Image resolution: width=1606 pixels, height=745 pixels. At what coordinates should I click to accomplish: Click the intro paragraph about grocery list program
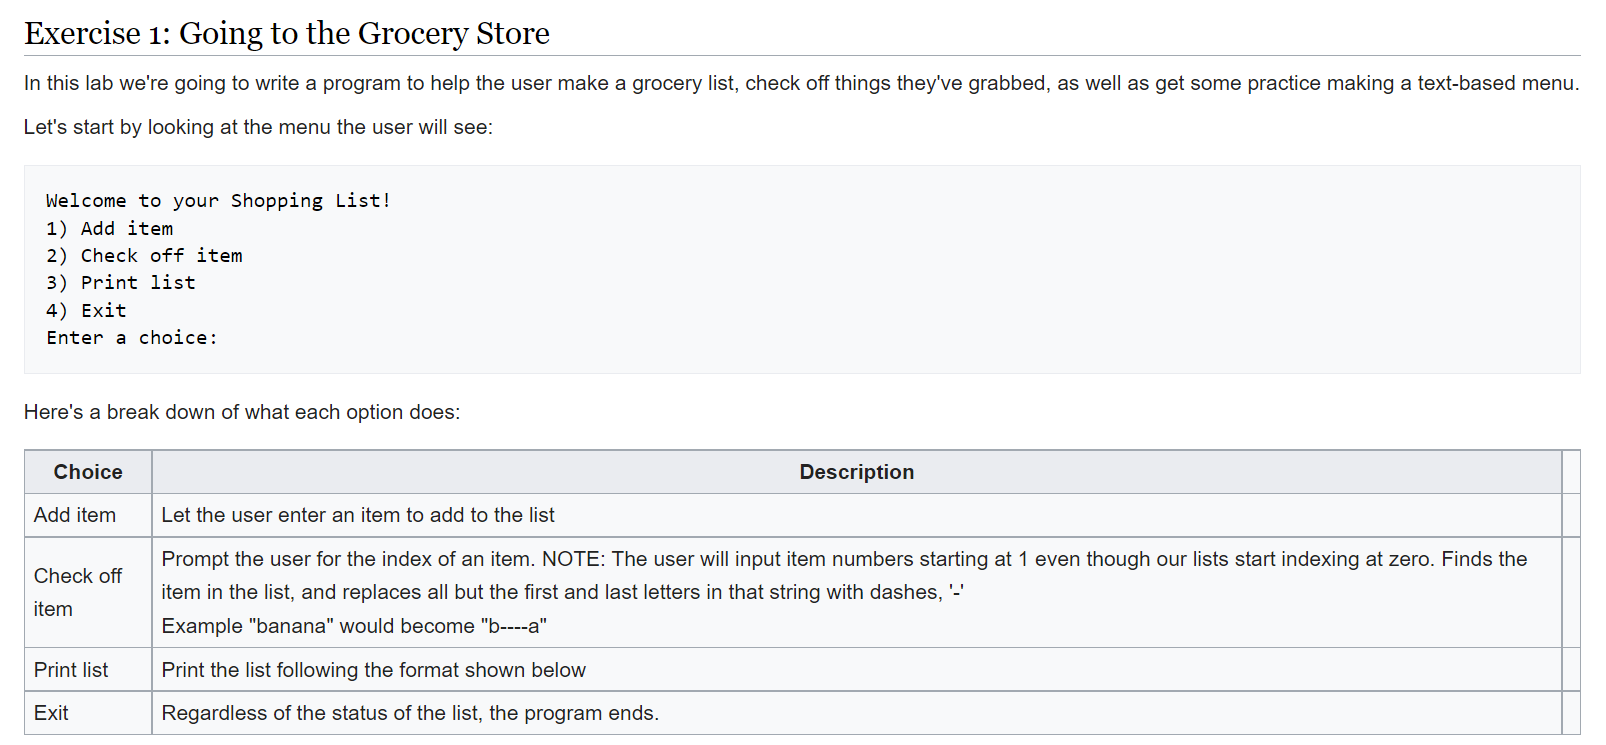click(x=801, y=83)
